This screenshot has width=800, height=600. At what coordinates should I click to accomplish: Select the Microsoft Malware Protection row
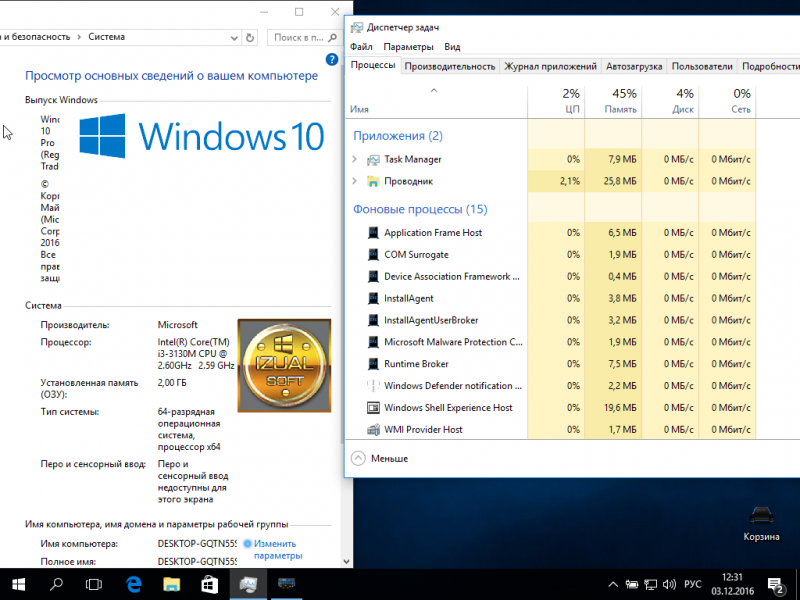(x=551, y=342)
